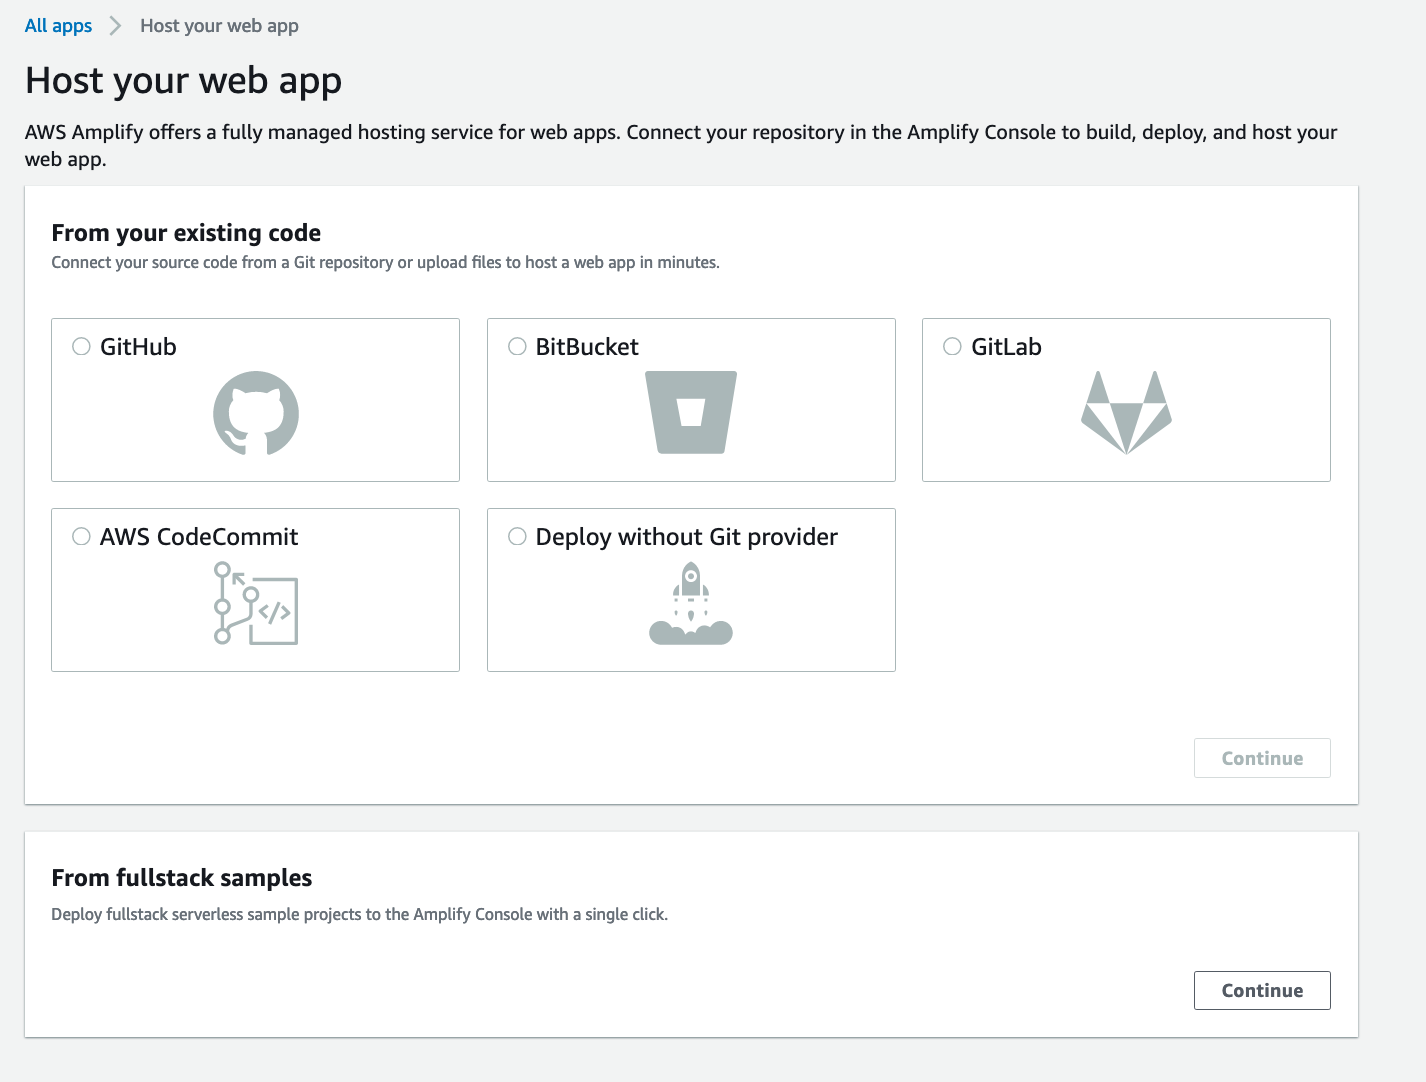This screenshot has height=1082, width=1426.
Task: Click the GitLab label text
Action: [1006, 347]
